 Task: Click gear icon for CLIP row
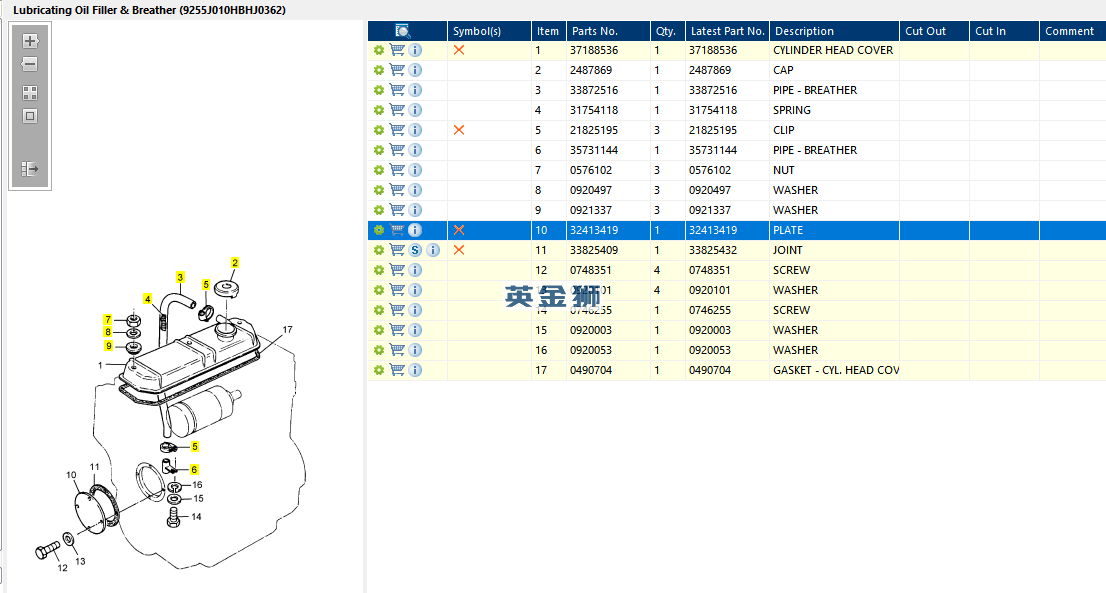(x=379, y=130)
